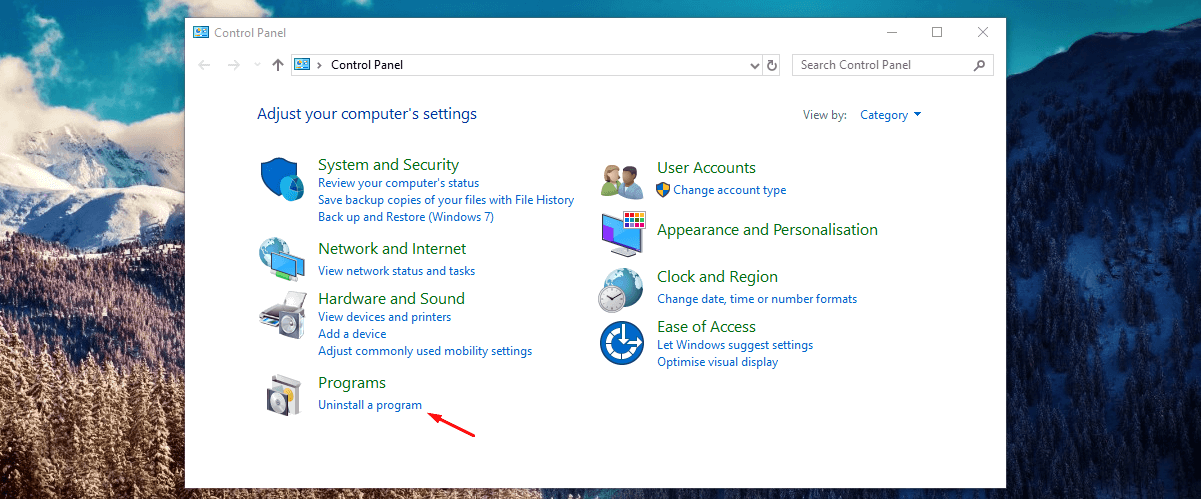
Task: Select the Hardware and Sound printer icon
Action: point(282,317)
